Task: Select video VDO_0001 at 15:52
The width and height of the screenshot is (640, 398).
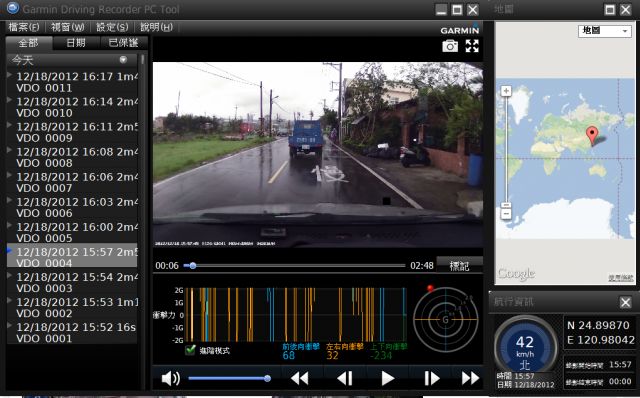Action: tap(72, 333)
